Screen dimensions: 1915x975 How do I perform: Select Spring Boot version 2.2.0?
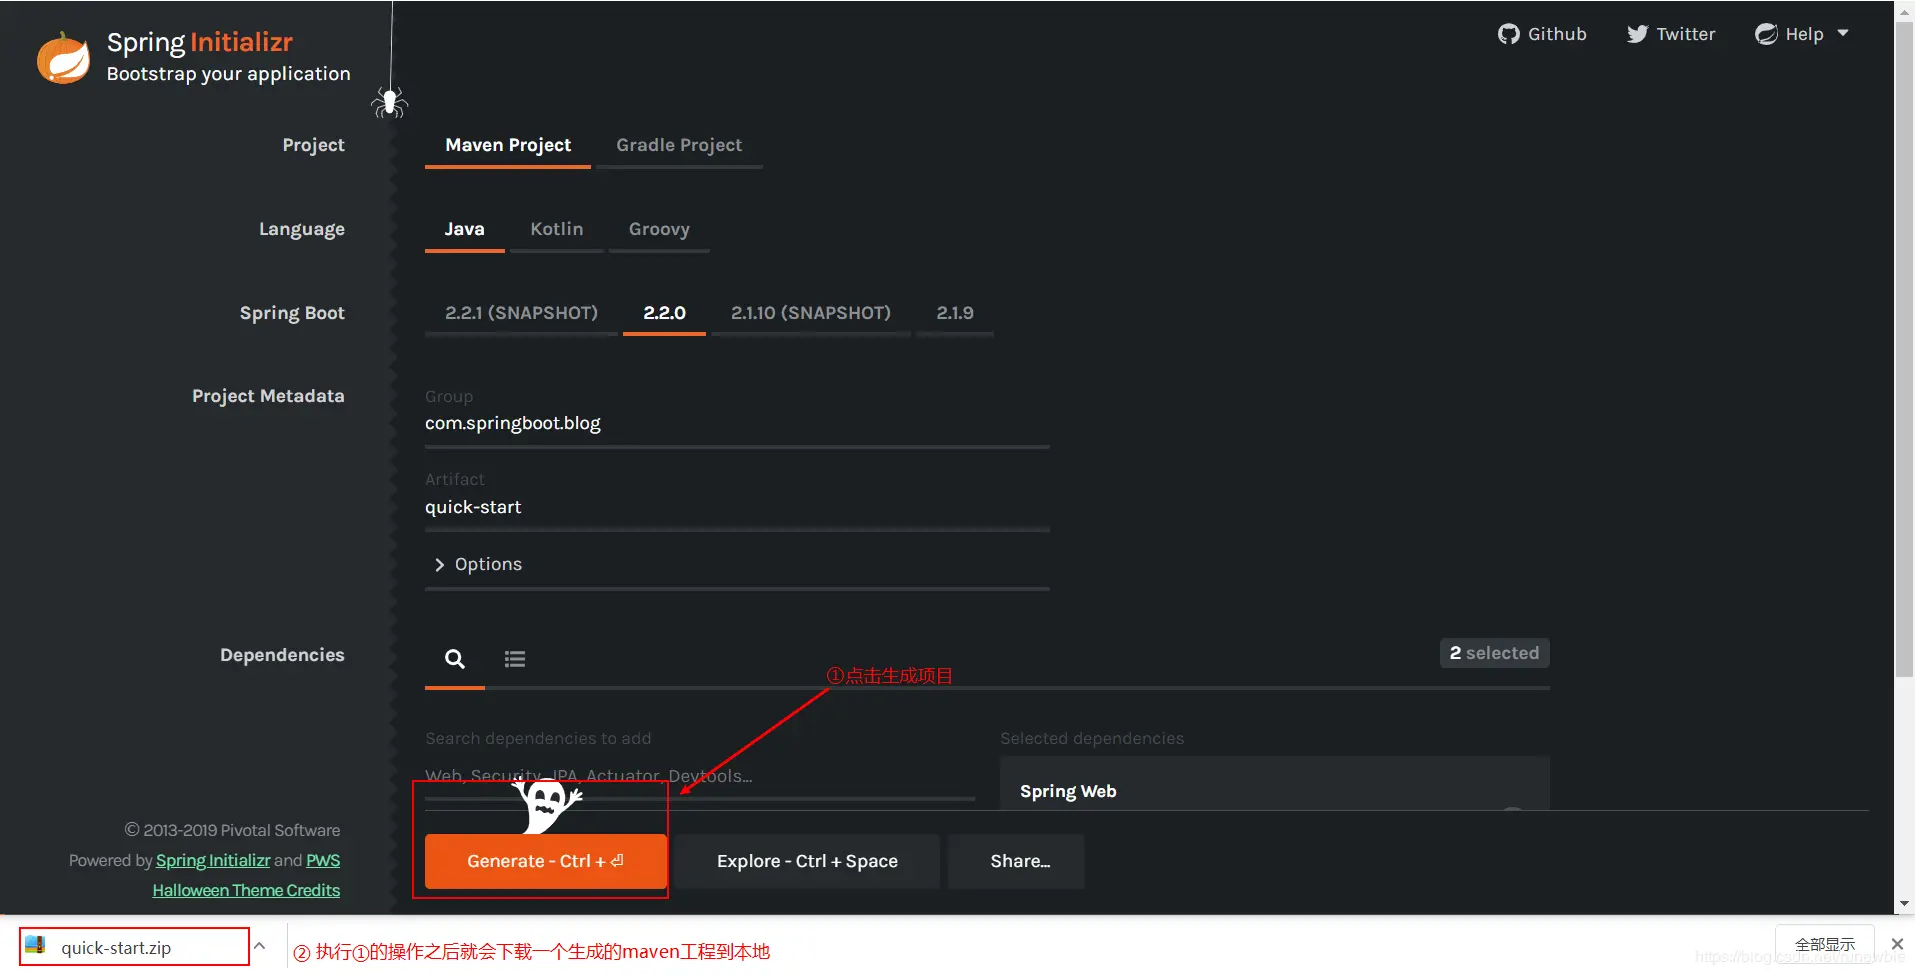coord(664,313)
